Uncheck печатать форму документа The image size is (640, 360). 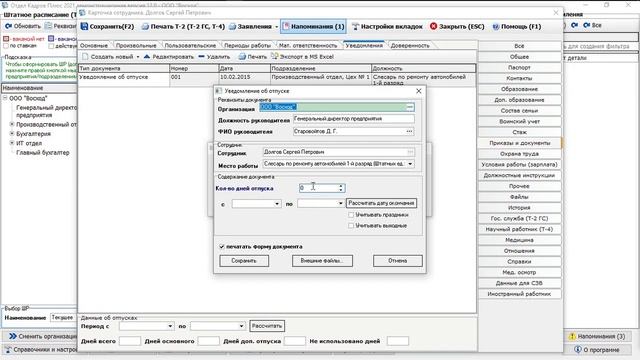click(222, 247)
